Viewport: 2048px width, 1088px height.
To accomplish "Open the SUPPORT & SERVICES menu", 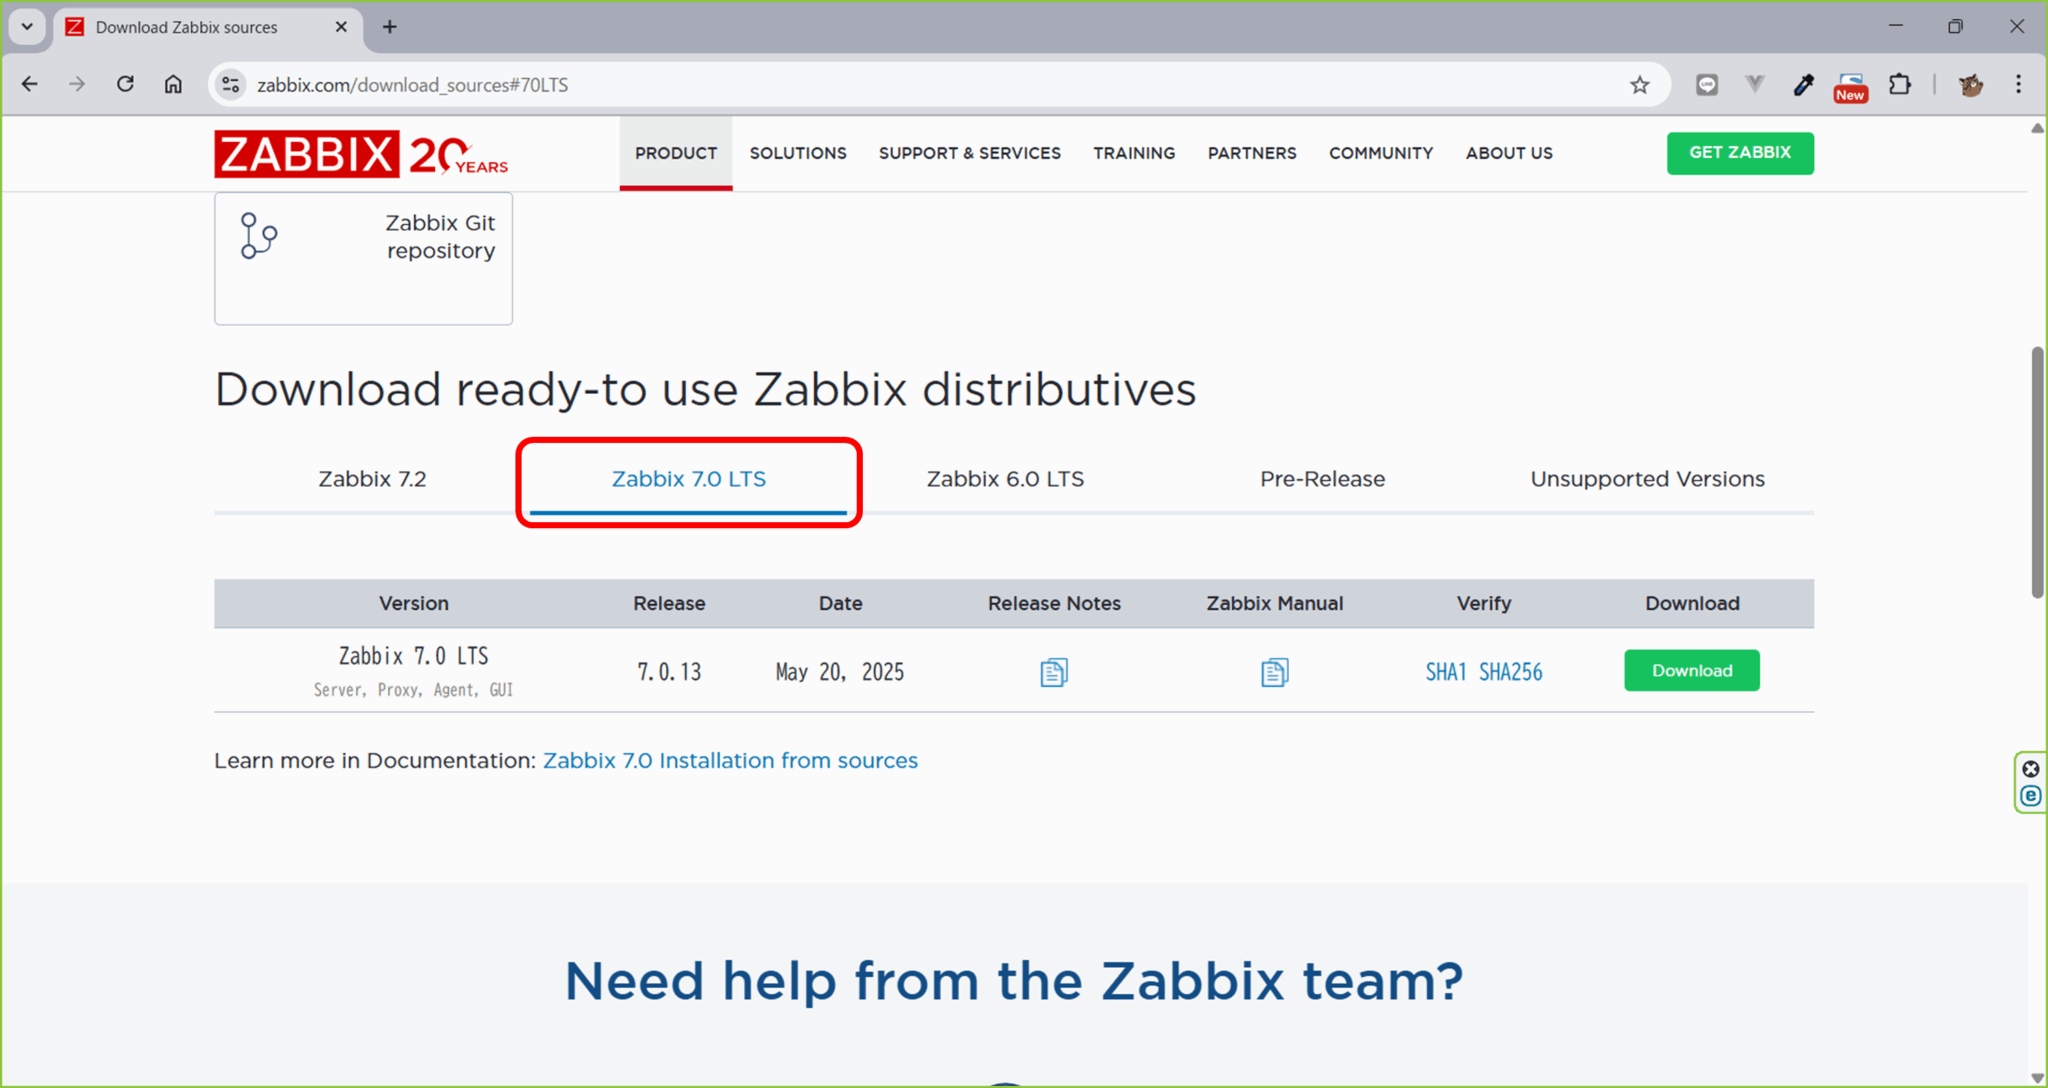I will 970,153.
